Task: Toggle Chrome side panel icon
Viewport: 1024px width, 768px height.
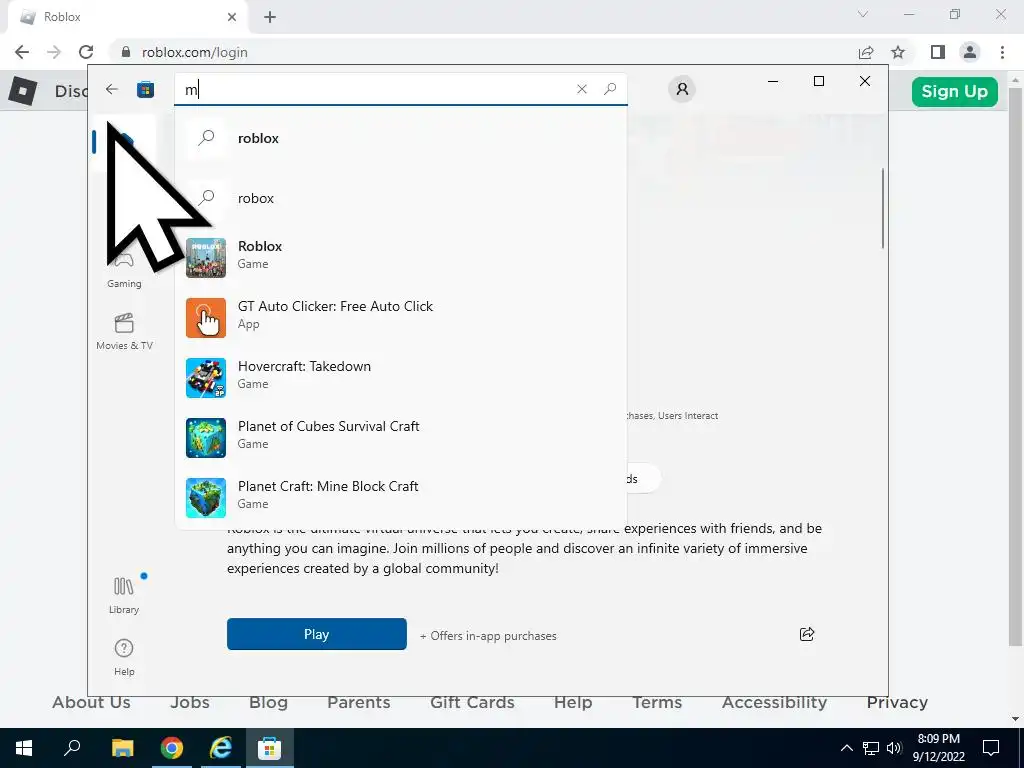Action: (938, 52)
